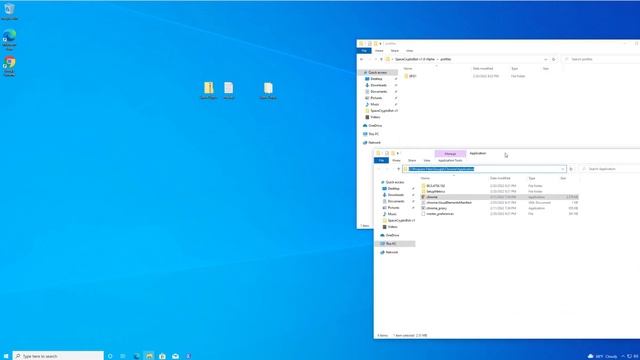This screenshot has height=360, width=640.
Task: Click Search Application field
Action: (x=610, y=169)
